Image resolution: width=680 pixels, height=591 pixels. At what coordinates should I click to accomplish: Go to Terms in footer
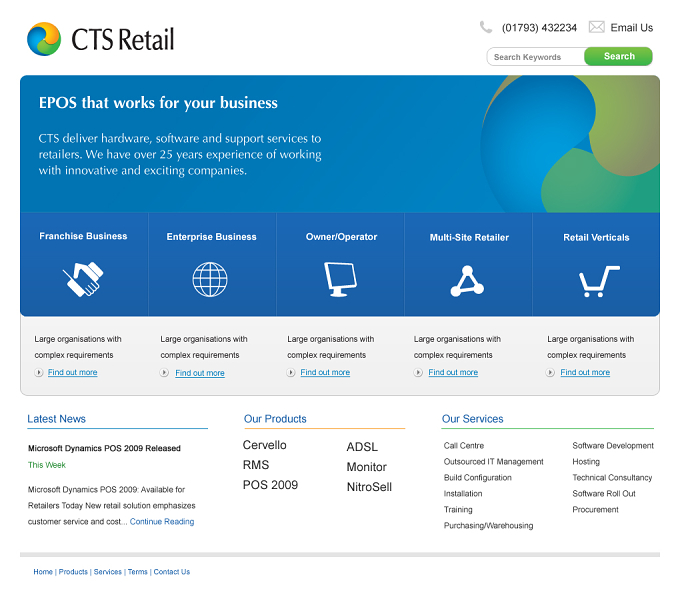click(137, 572)
